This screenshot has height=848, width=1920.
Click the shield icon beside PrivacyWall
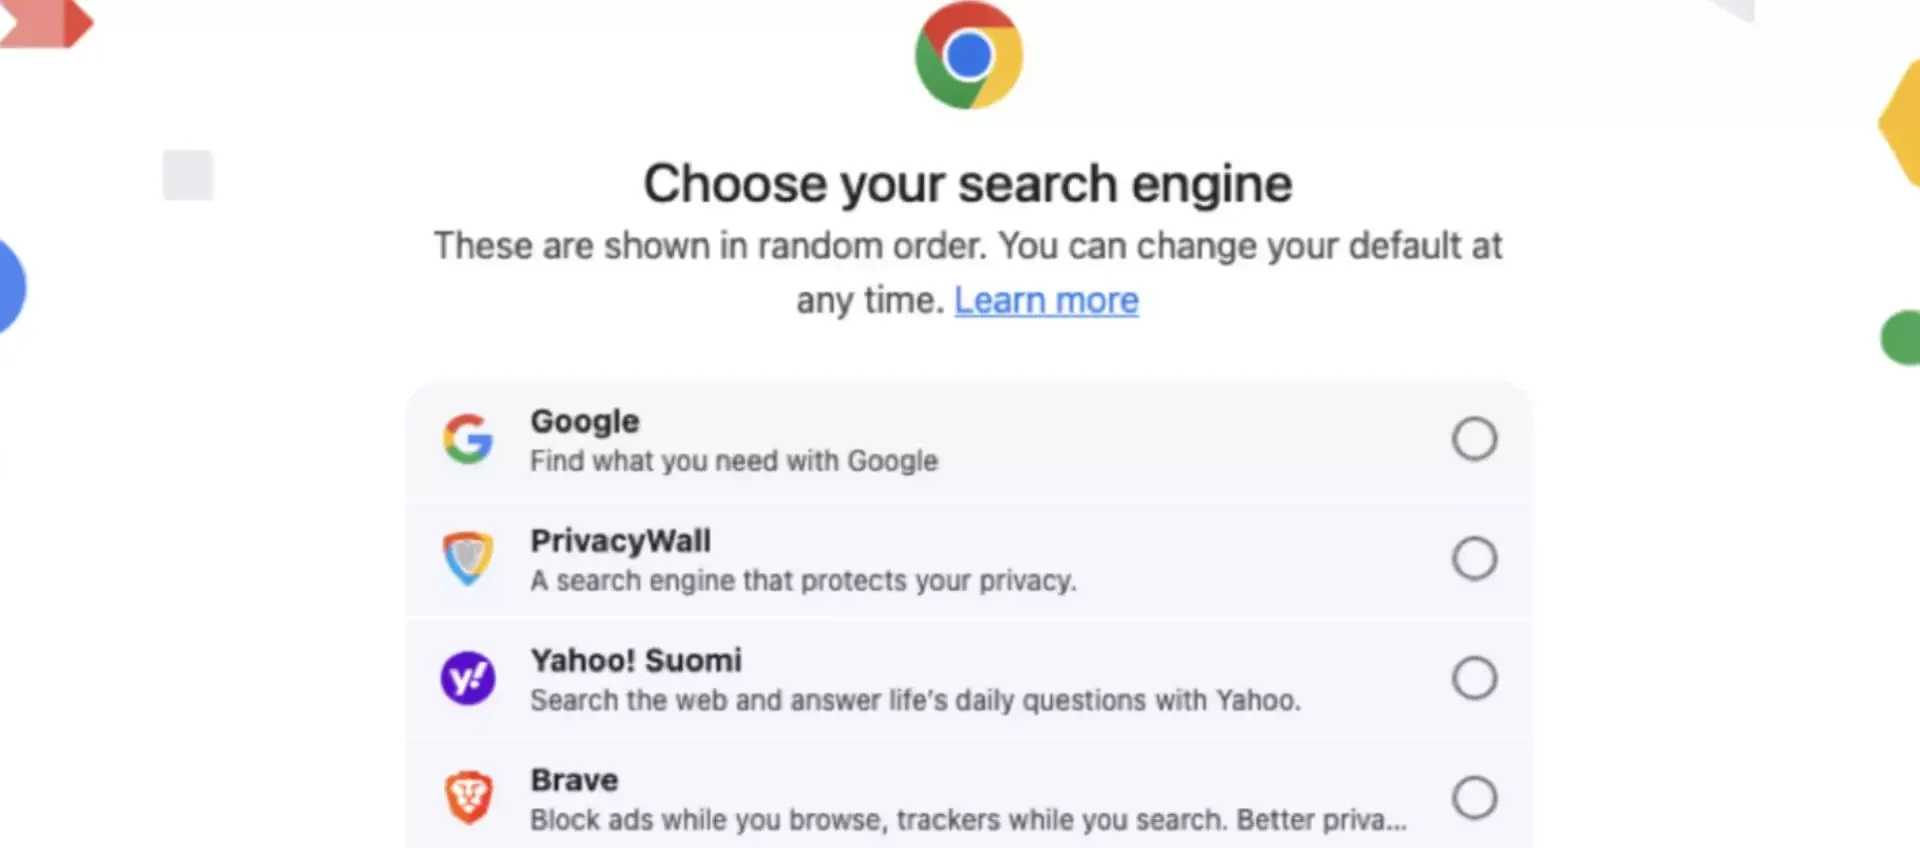click(467, 559)
